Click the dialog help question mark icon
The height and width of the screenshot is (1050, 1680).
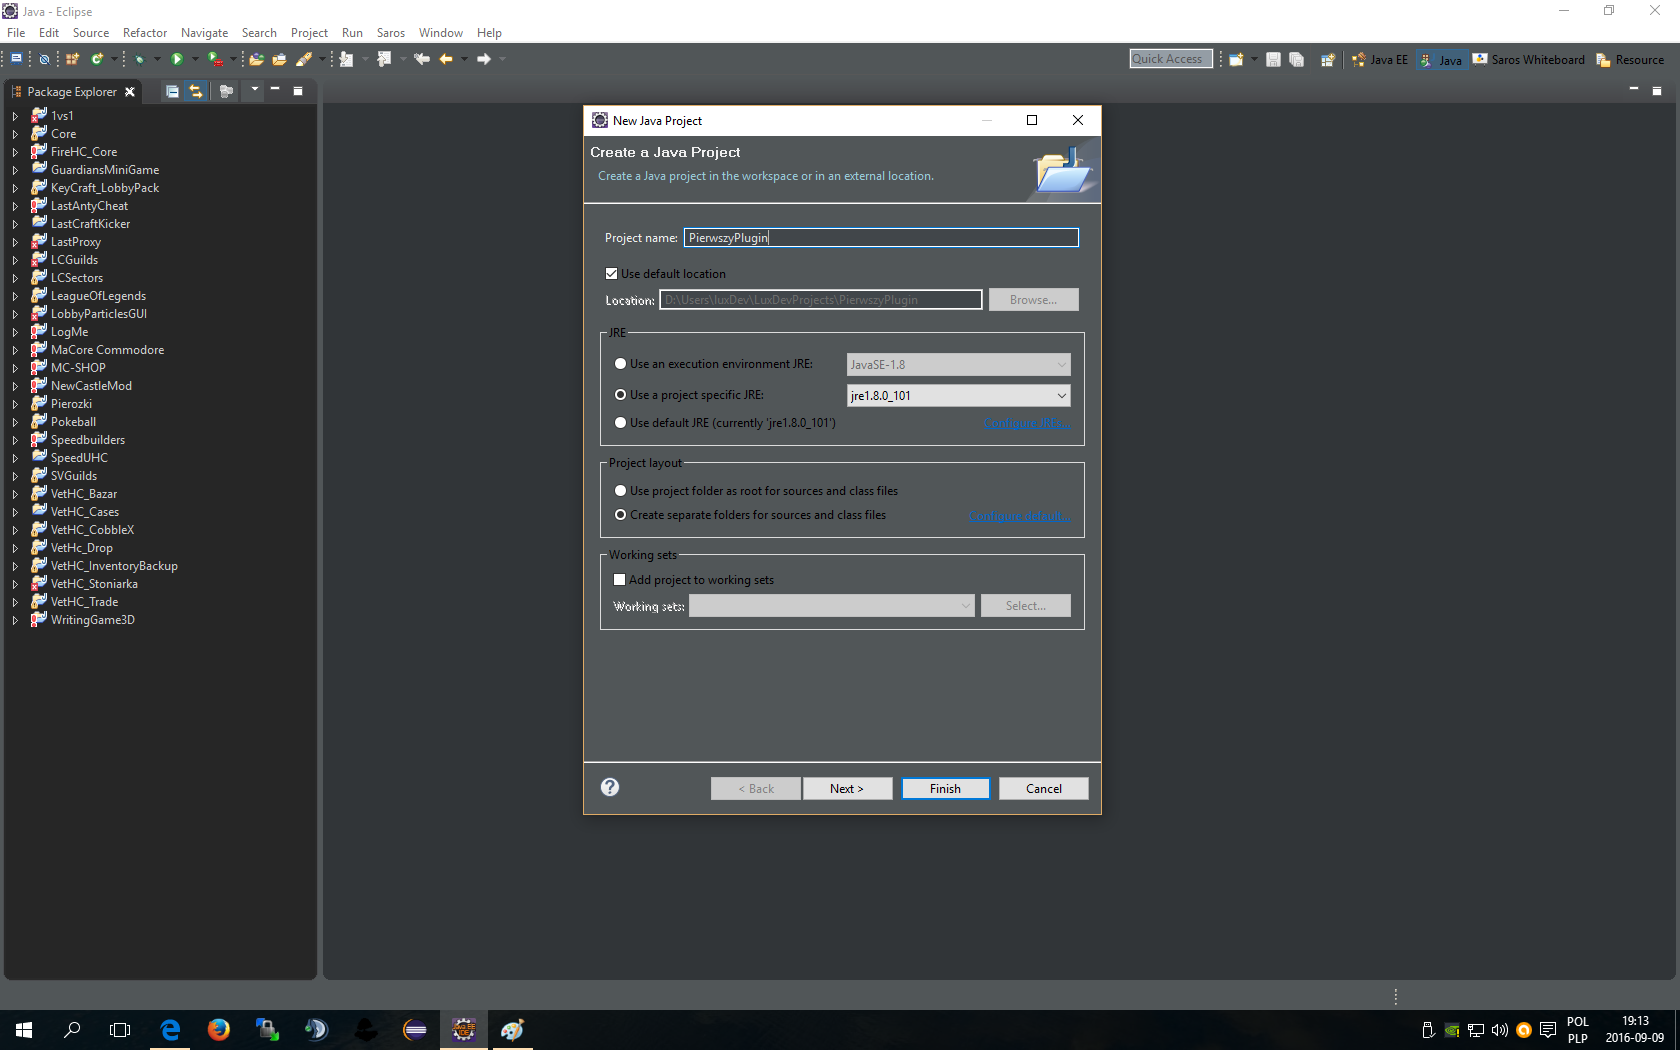pyautogui.click(x=610, y=787)
